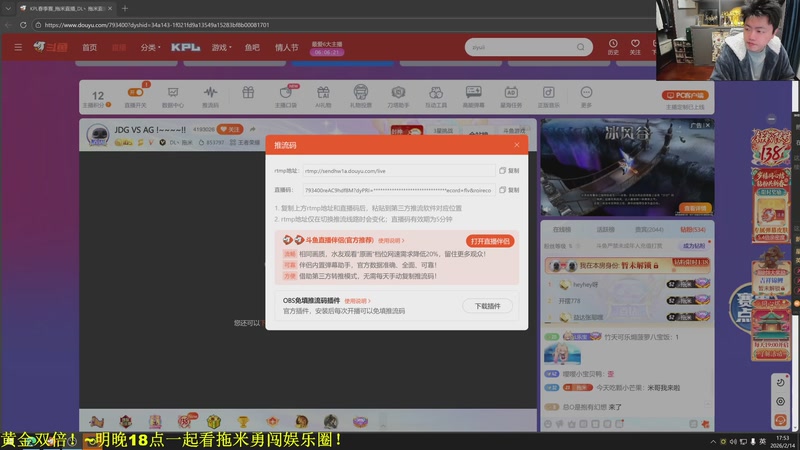Click the moon night-mode floating icon

point(781,383)
